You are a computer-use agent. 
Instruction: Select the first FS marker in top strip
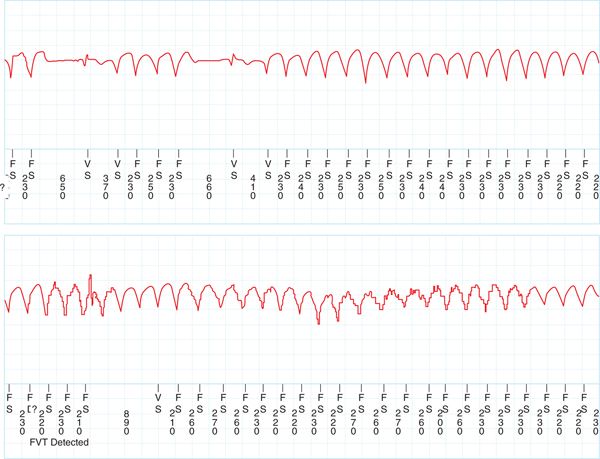tap(13, 168)
